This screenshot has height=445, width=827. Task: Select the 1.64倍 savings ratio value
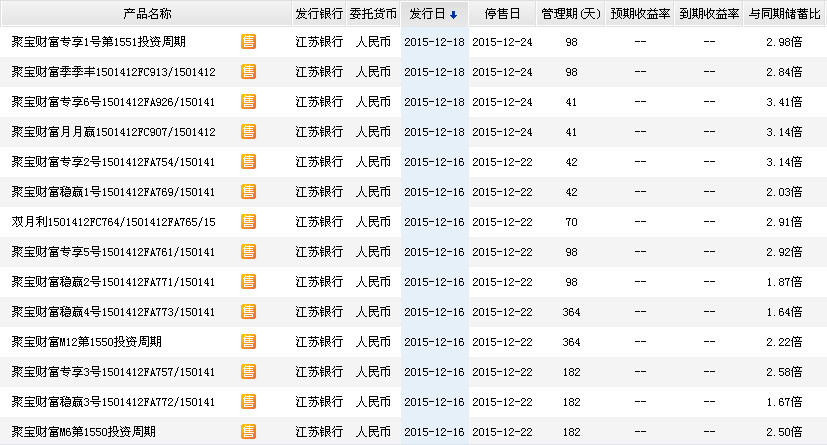[784, 312]
